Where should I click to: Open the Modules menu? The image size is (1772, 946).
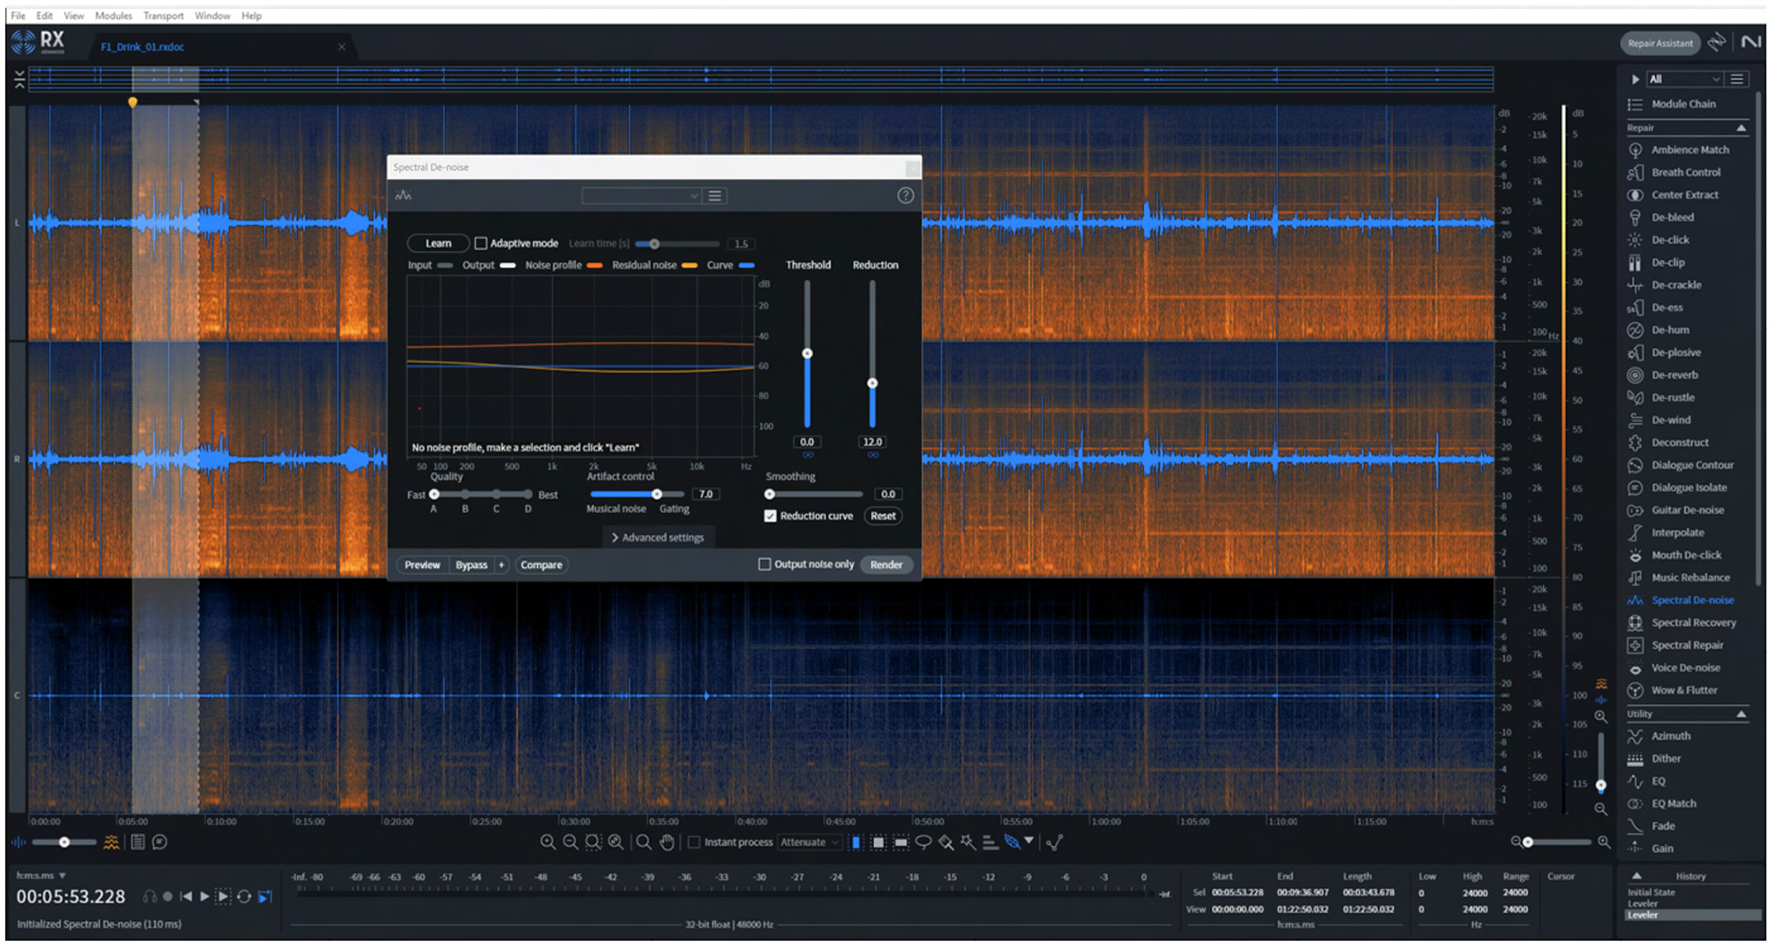(113, 15)
